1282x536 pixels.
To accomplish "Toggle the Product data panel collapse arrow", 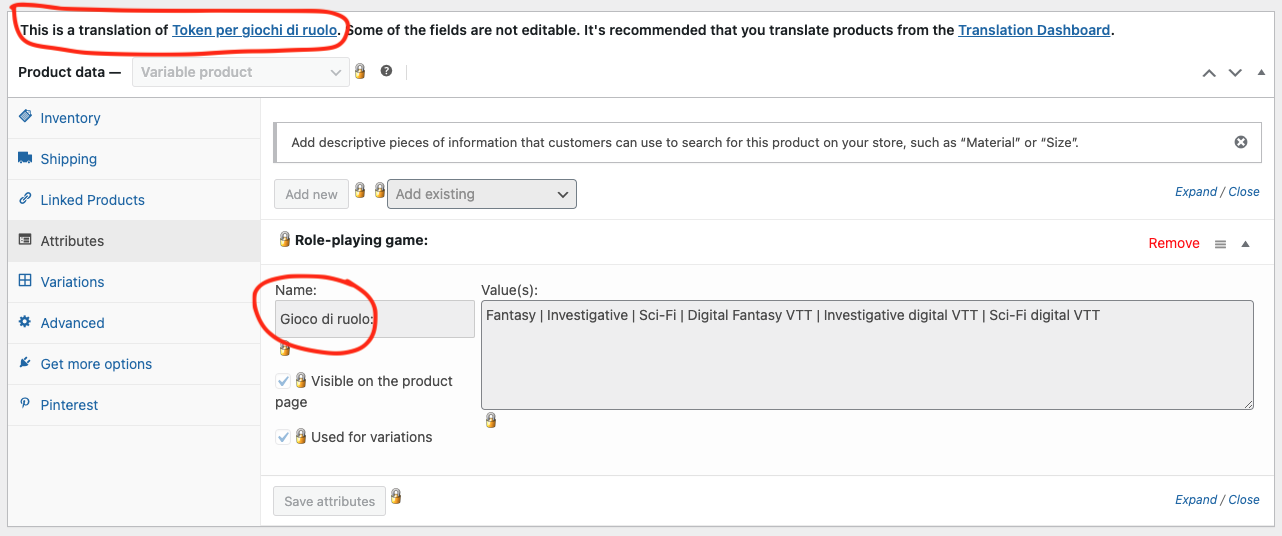I will pyautogui.click(x=1261, y=73).
